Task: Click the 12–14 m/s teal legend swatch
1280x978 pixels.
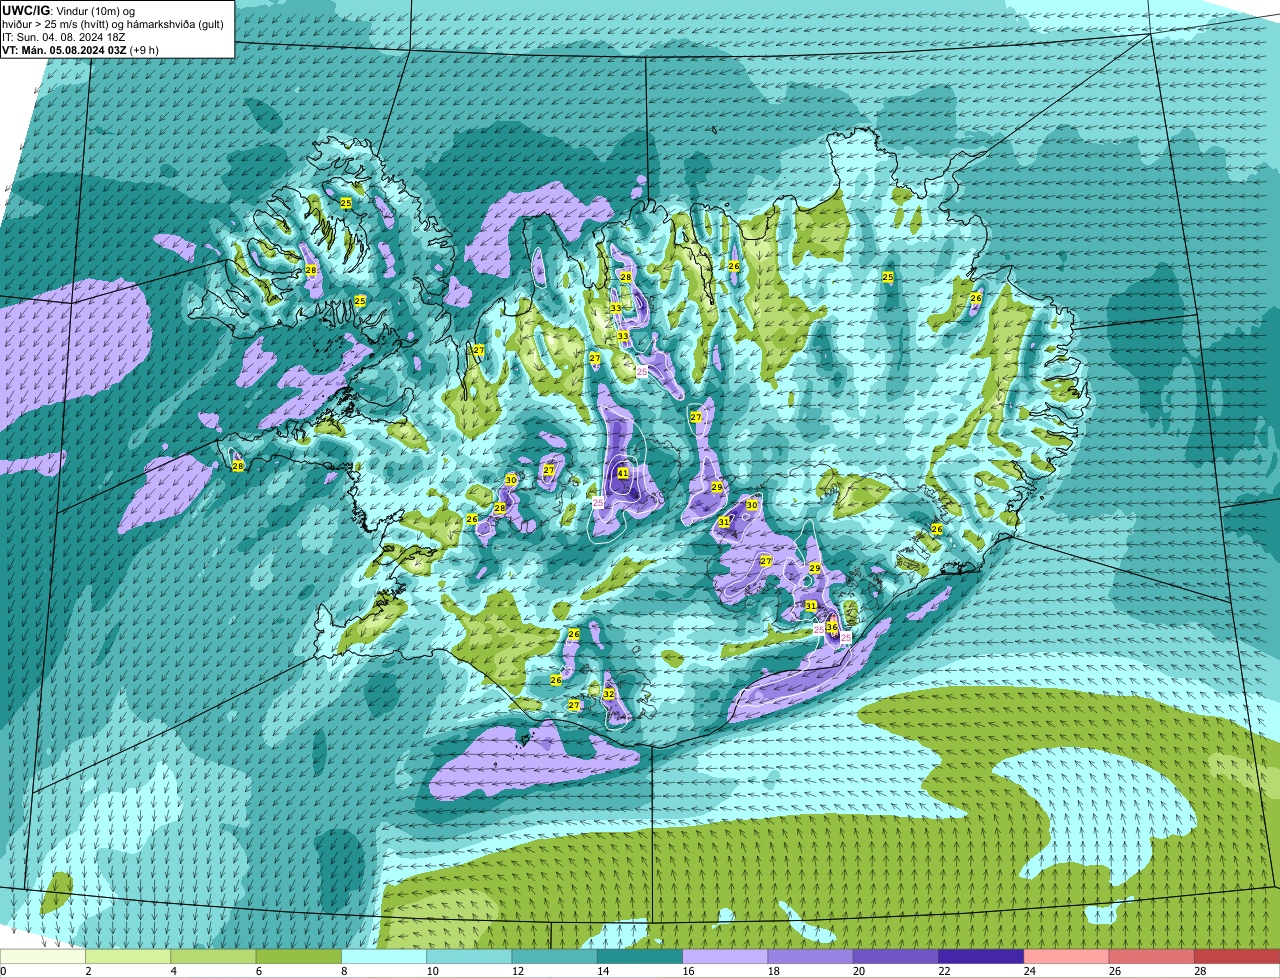Action: (x=555, y=957)
